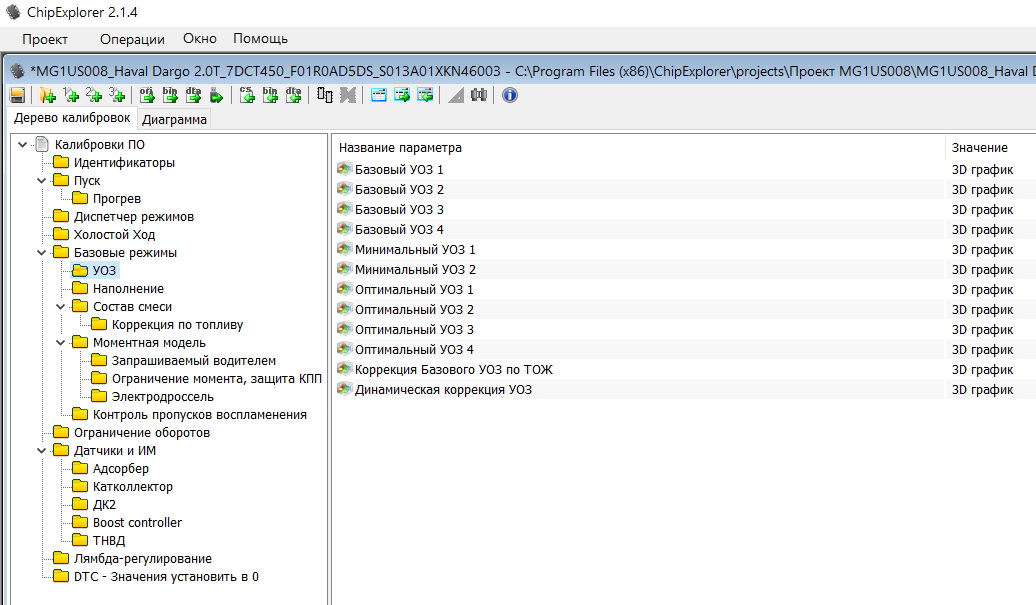Click the compare files toolbar icon
This screenshot has width=1036, height=605.
[x=325, y=95]
